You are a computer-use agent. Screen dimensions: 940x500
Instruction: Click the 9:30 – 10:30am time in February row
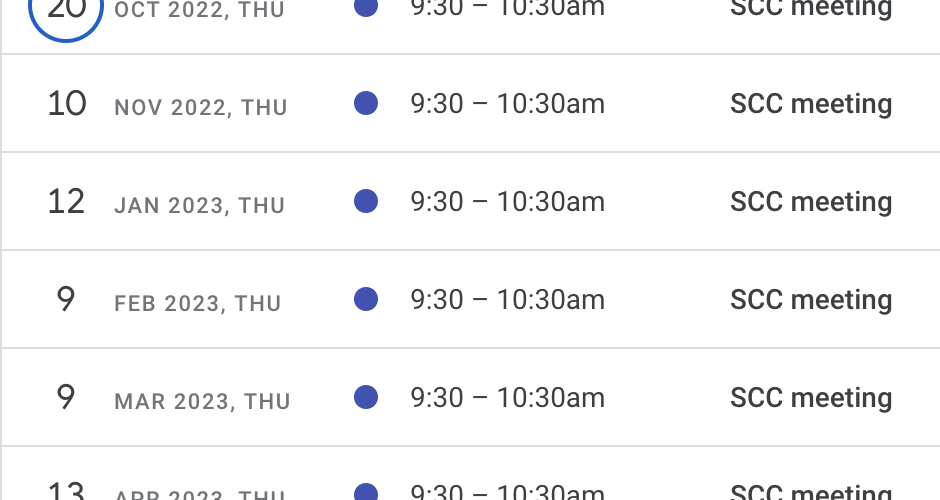pos(507,299)
